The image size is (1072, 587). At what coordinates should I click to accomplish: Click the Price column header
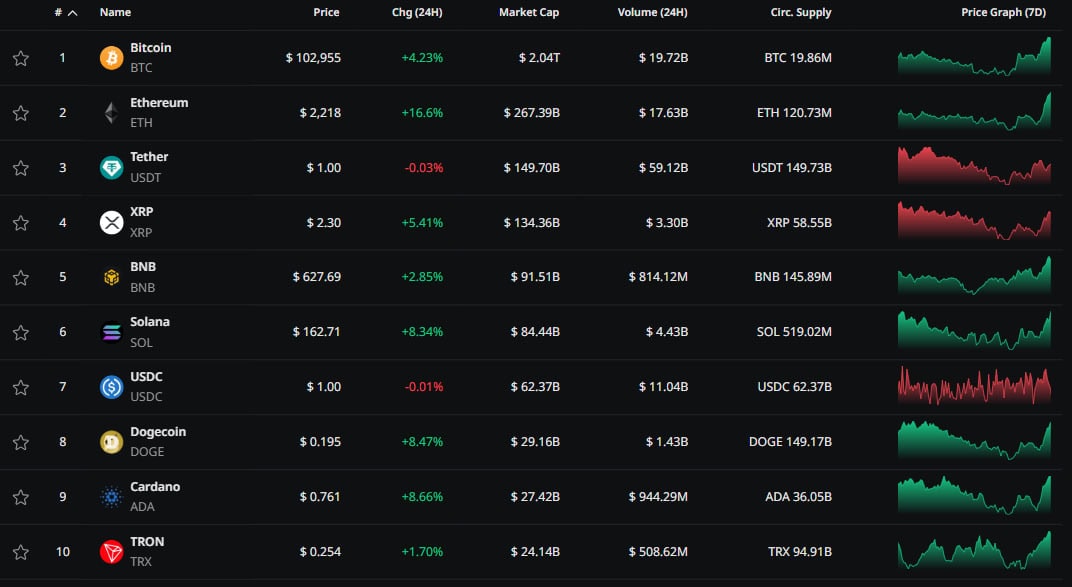click(x=326, y=13)
